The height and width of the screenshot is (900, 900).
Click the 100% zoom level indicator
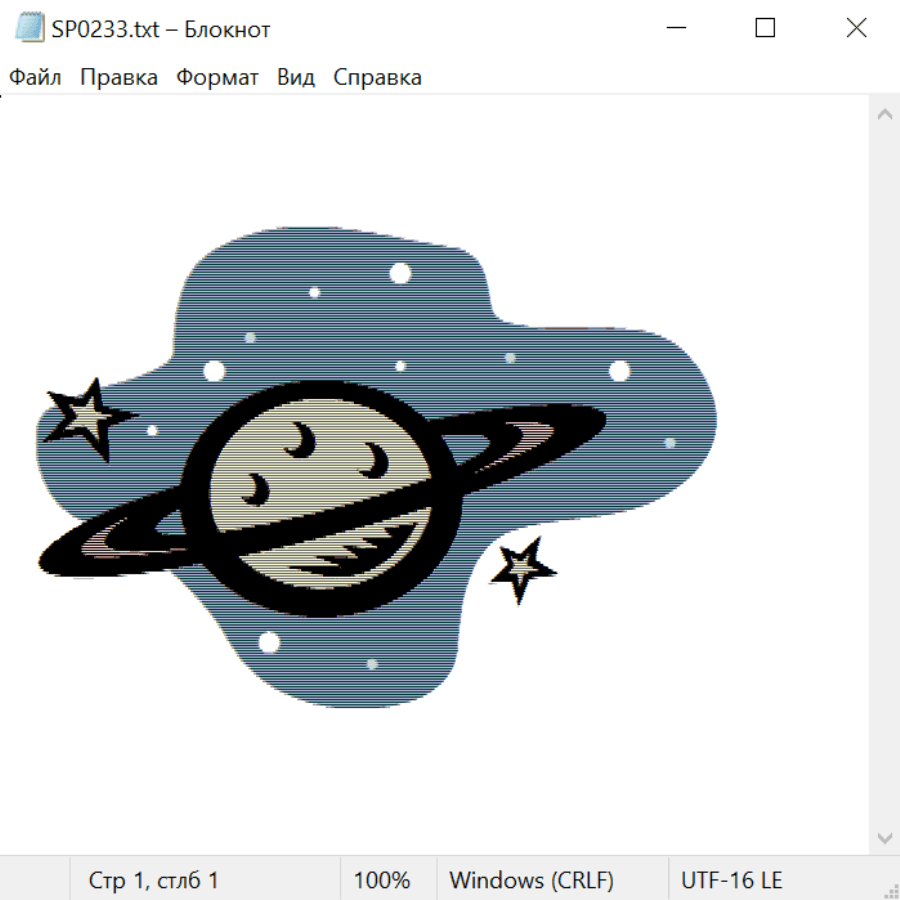coord(382,880)
